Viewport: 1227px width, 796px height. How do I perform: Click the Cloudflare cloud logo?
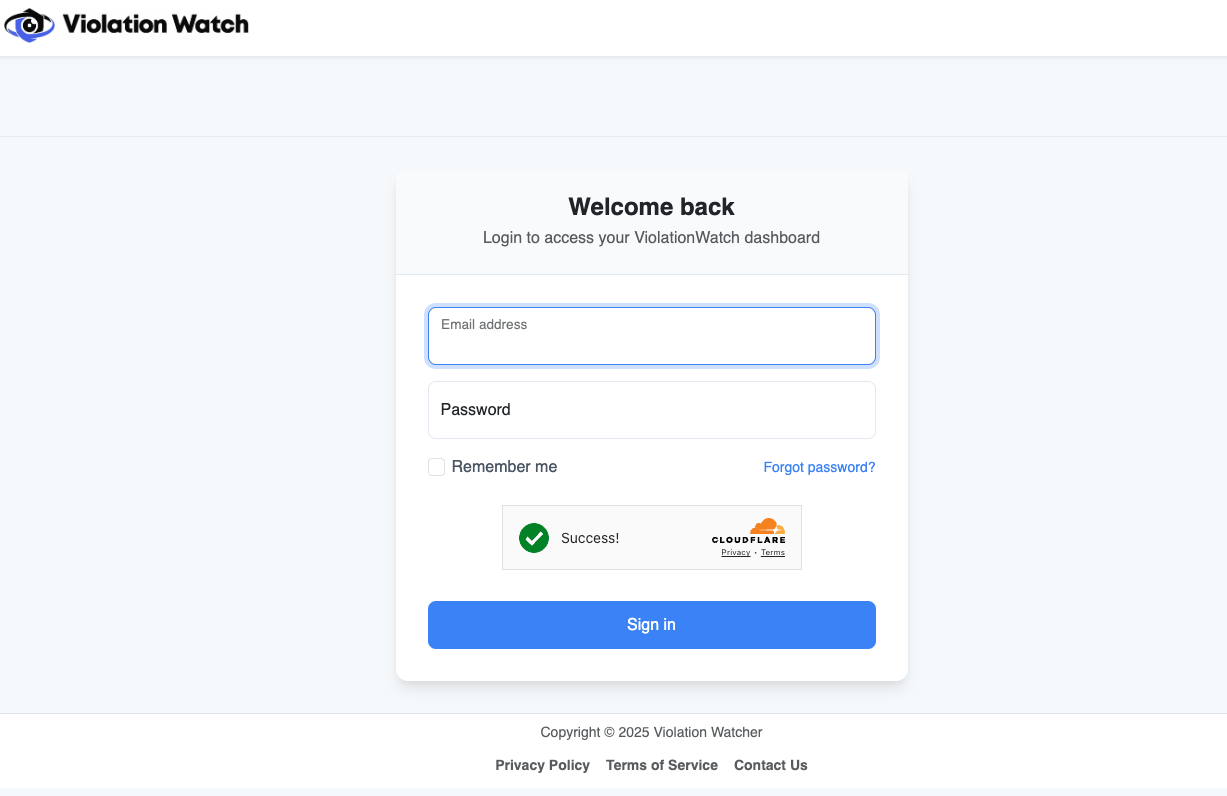(x=767, y=526)
